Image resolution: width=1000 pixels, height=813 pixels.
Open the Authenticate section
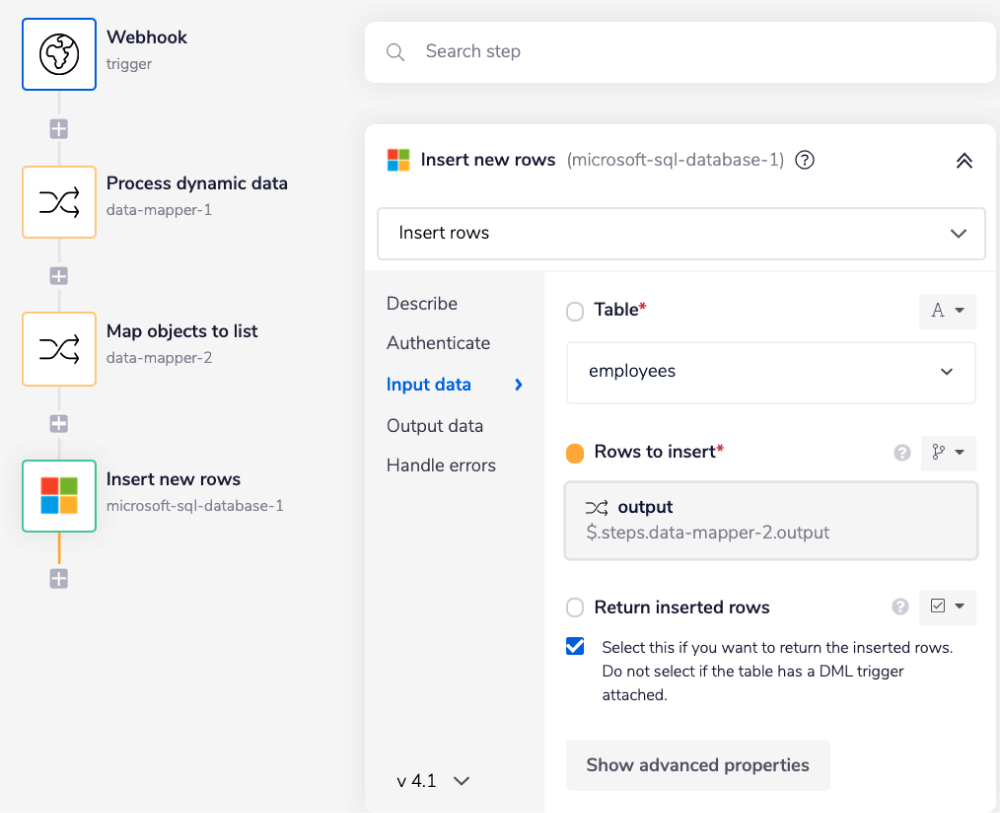coord(438,343)
